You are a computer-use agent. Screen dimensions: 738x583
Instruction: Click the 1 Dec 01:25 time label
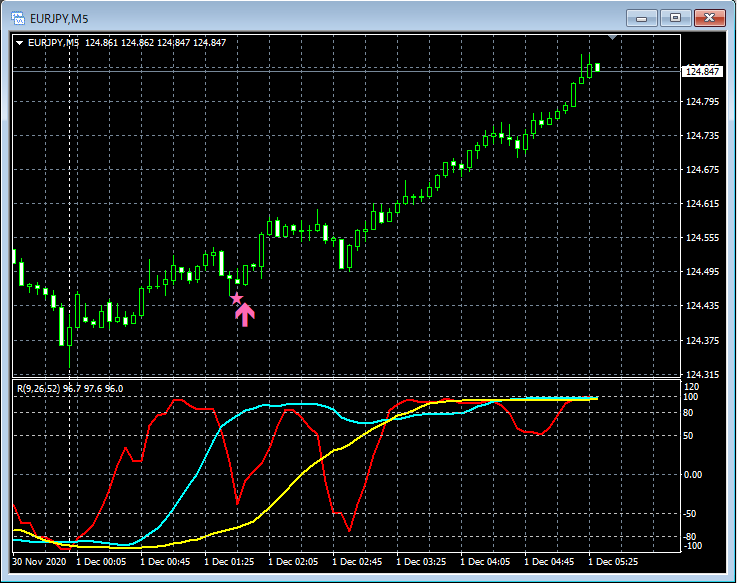point(232,563)
